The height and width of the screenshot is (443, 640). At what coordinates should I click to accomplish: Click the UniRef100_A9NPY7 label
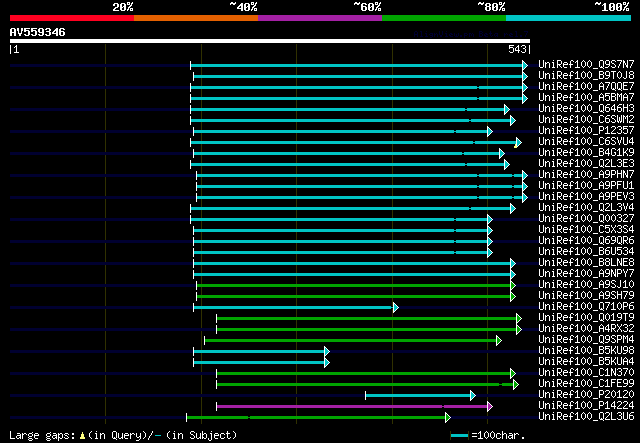coord(586,274)
